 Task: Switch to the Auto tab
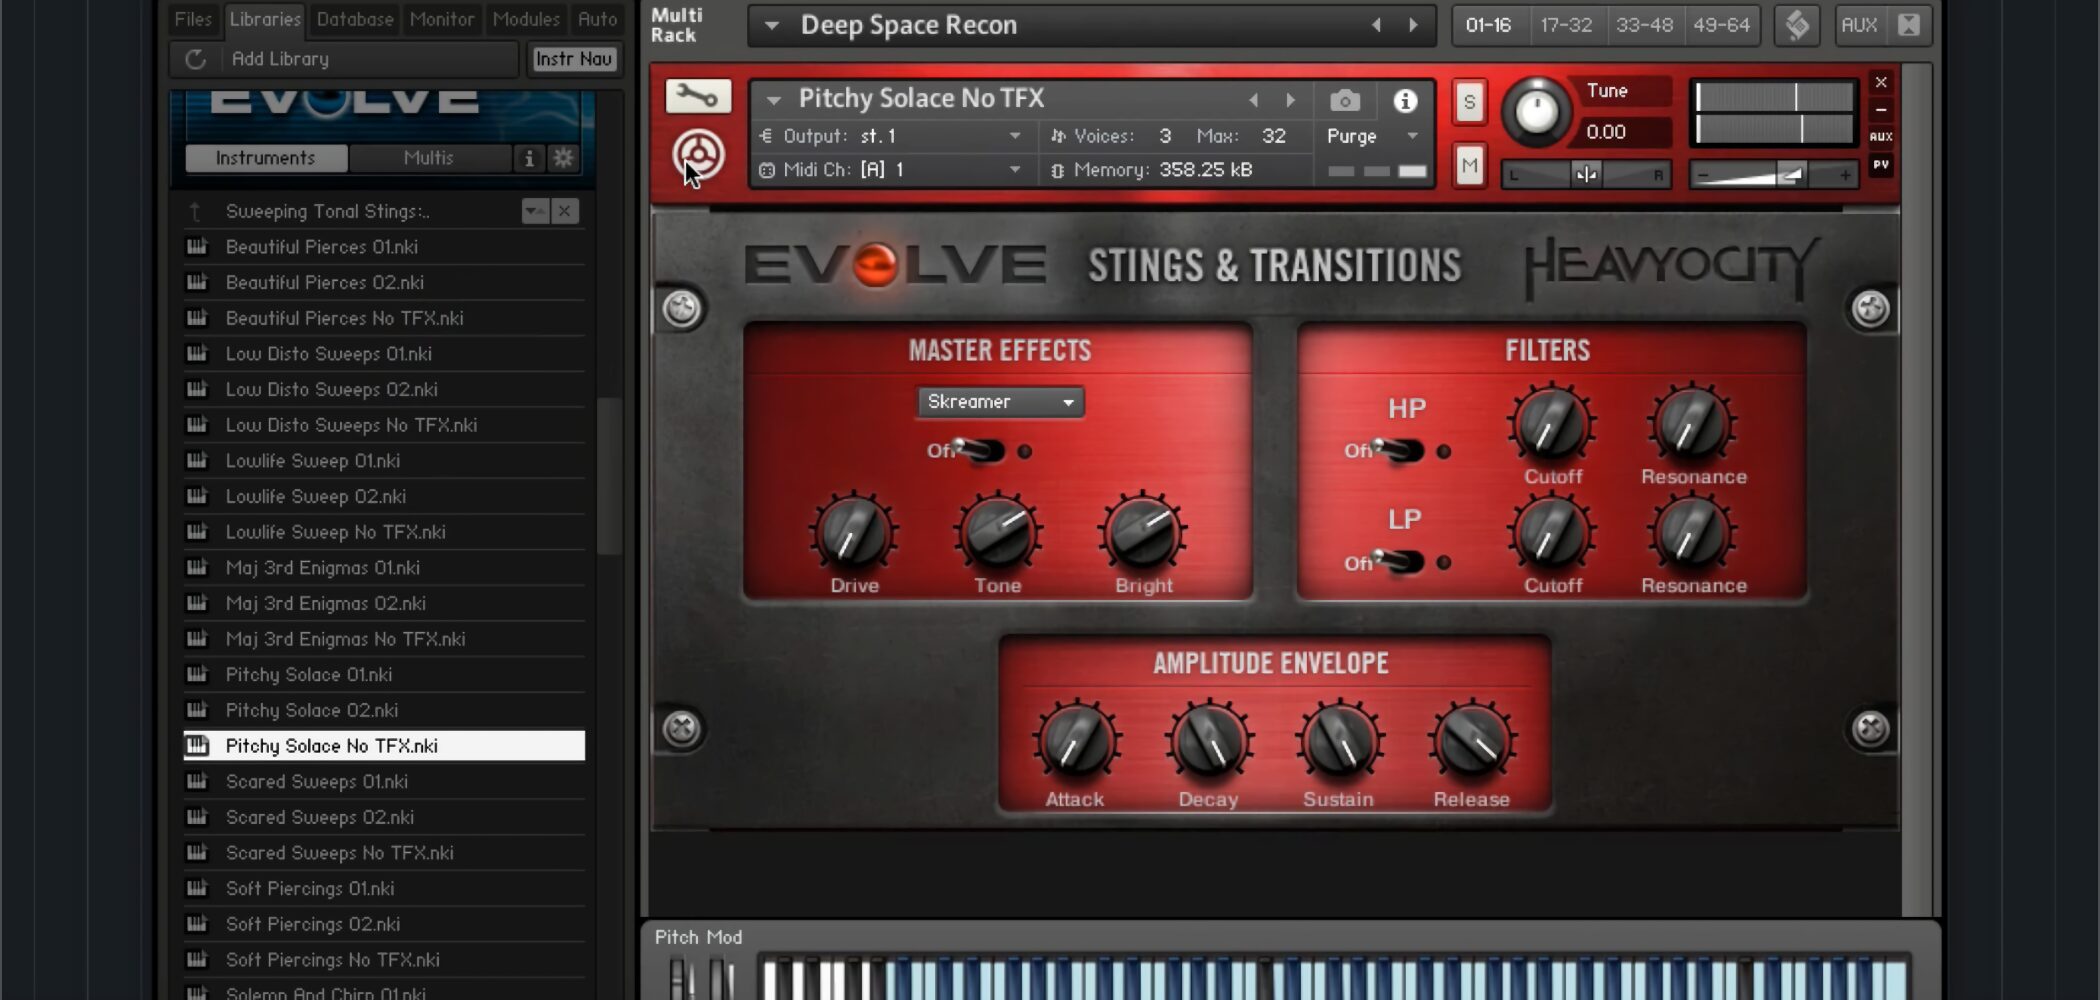597,19
